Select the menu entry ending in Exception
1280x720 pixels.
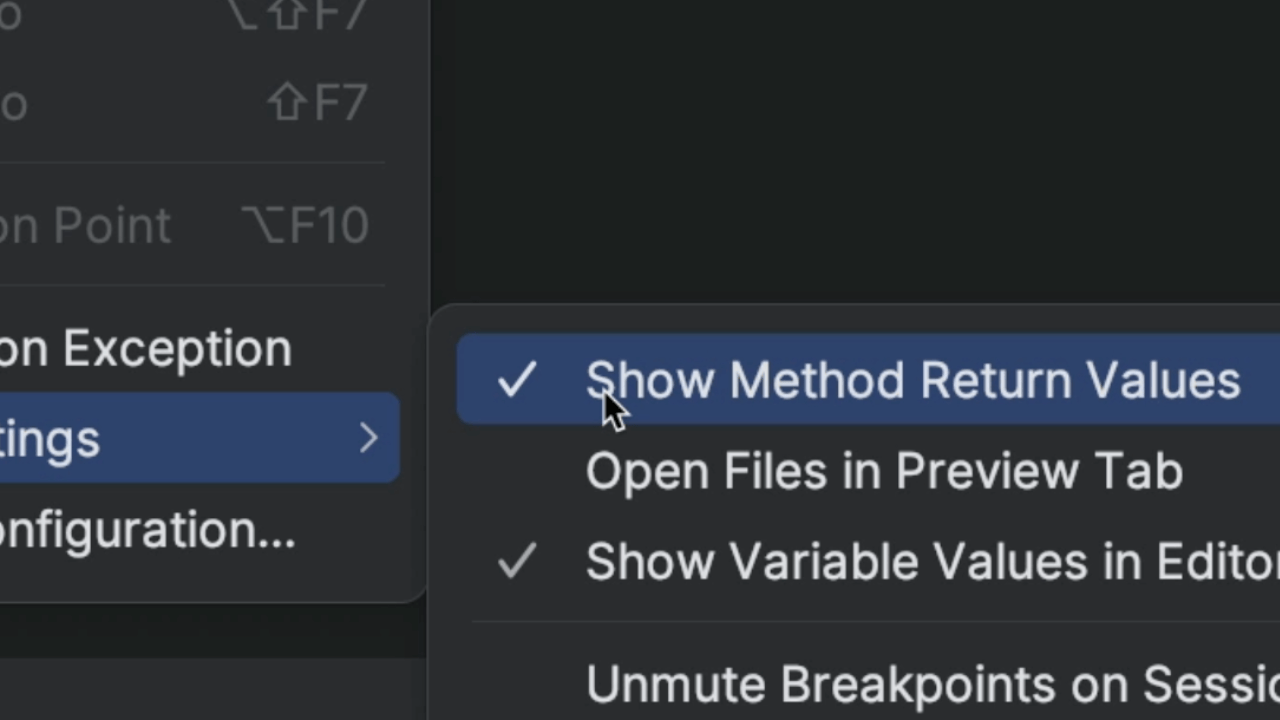click(146, 348)
